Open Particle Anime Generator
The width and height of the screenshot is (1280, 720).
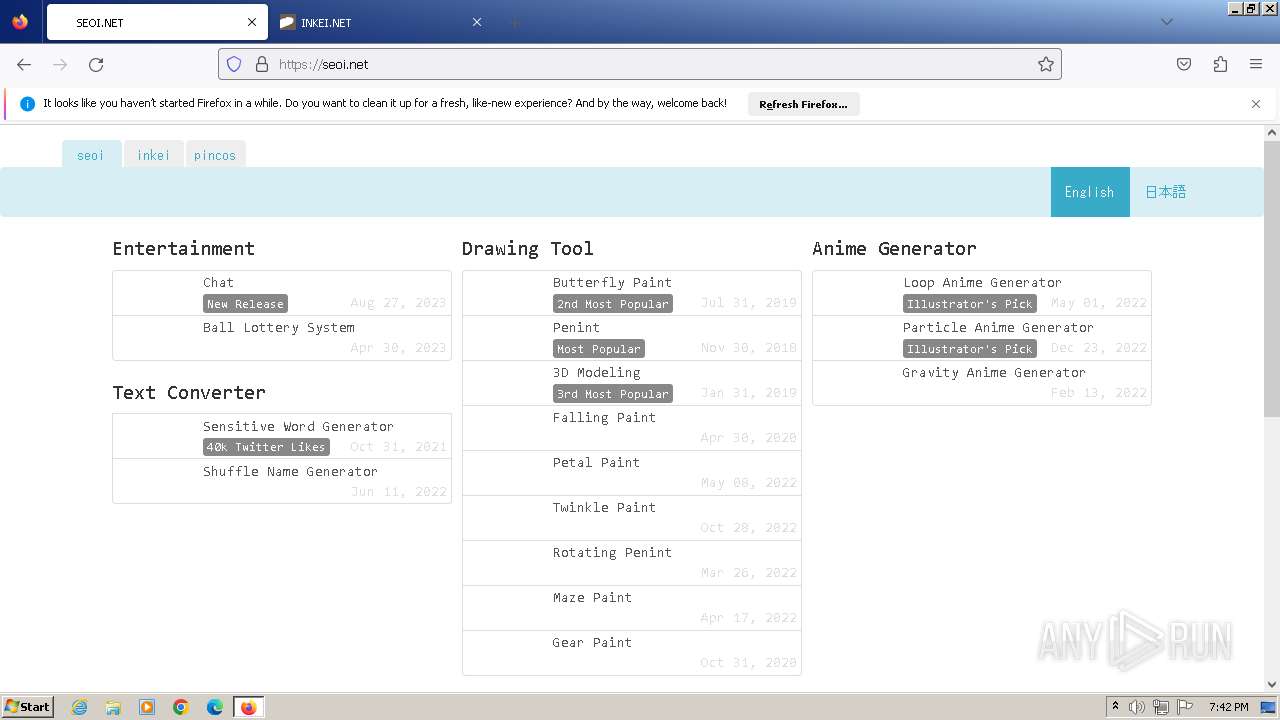coord(982,338)
